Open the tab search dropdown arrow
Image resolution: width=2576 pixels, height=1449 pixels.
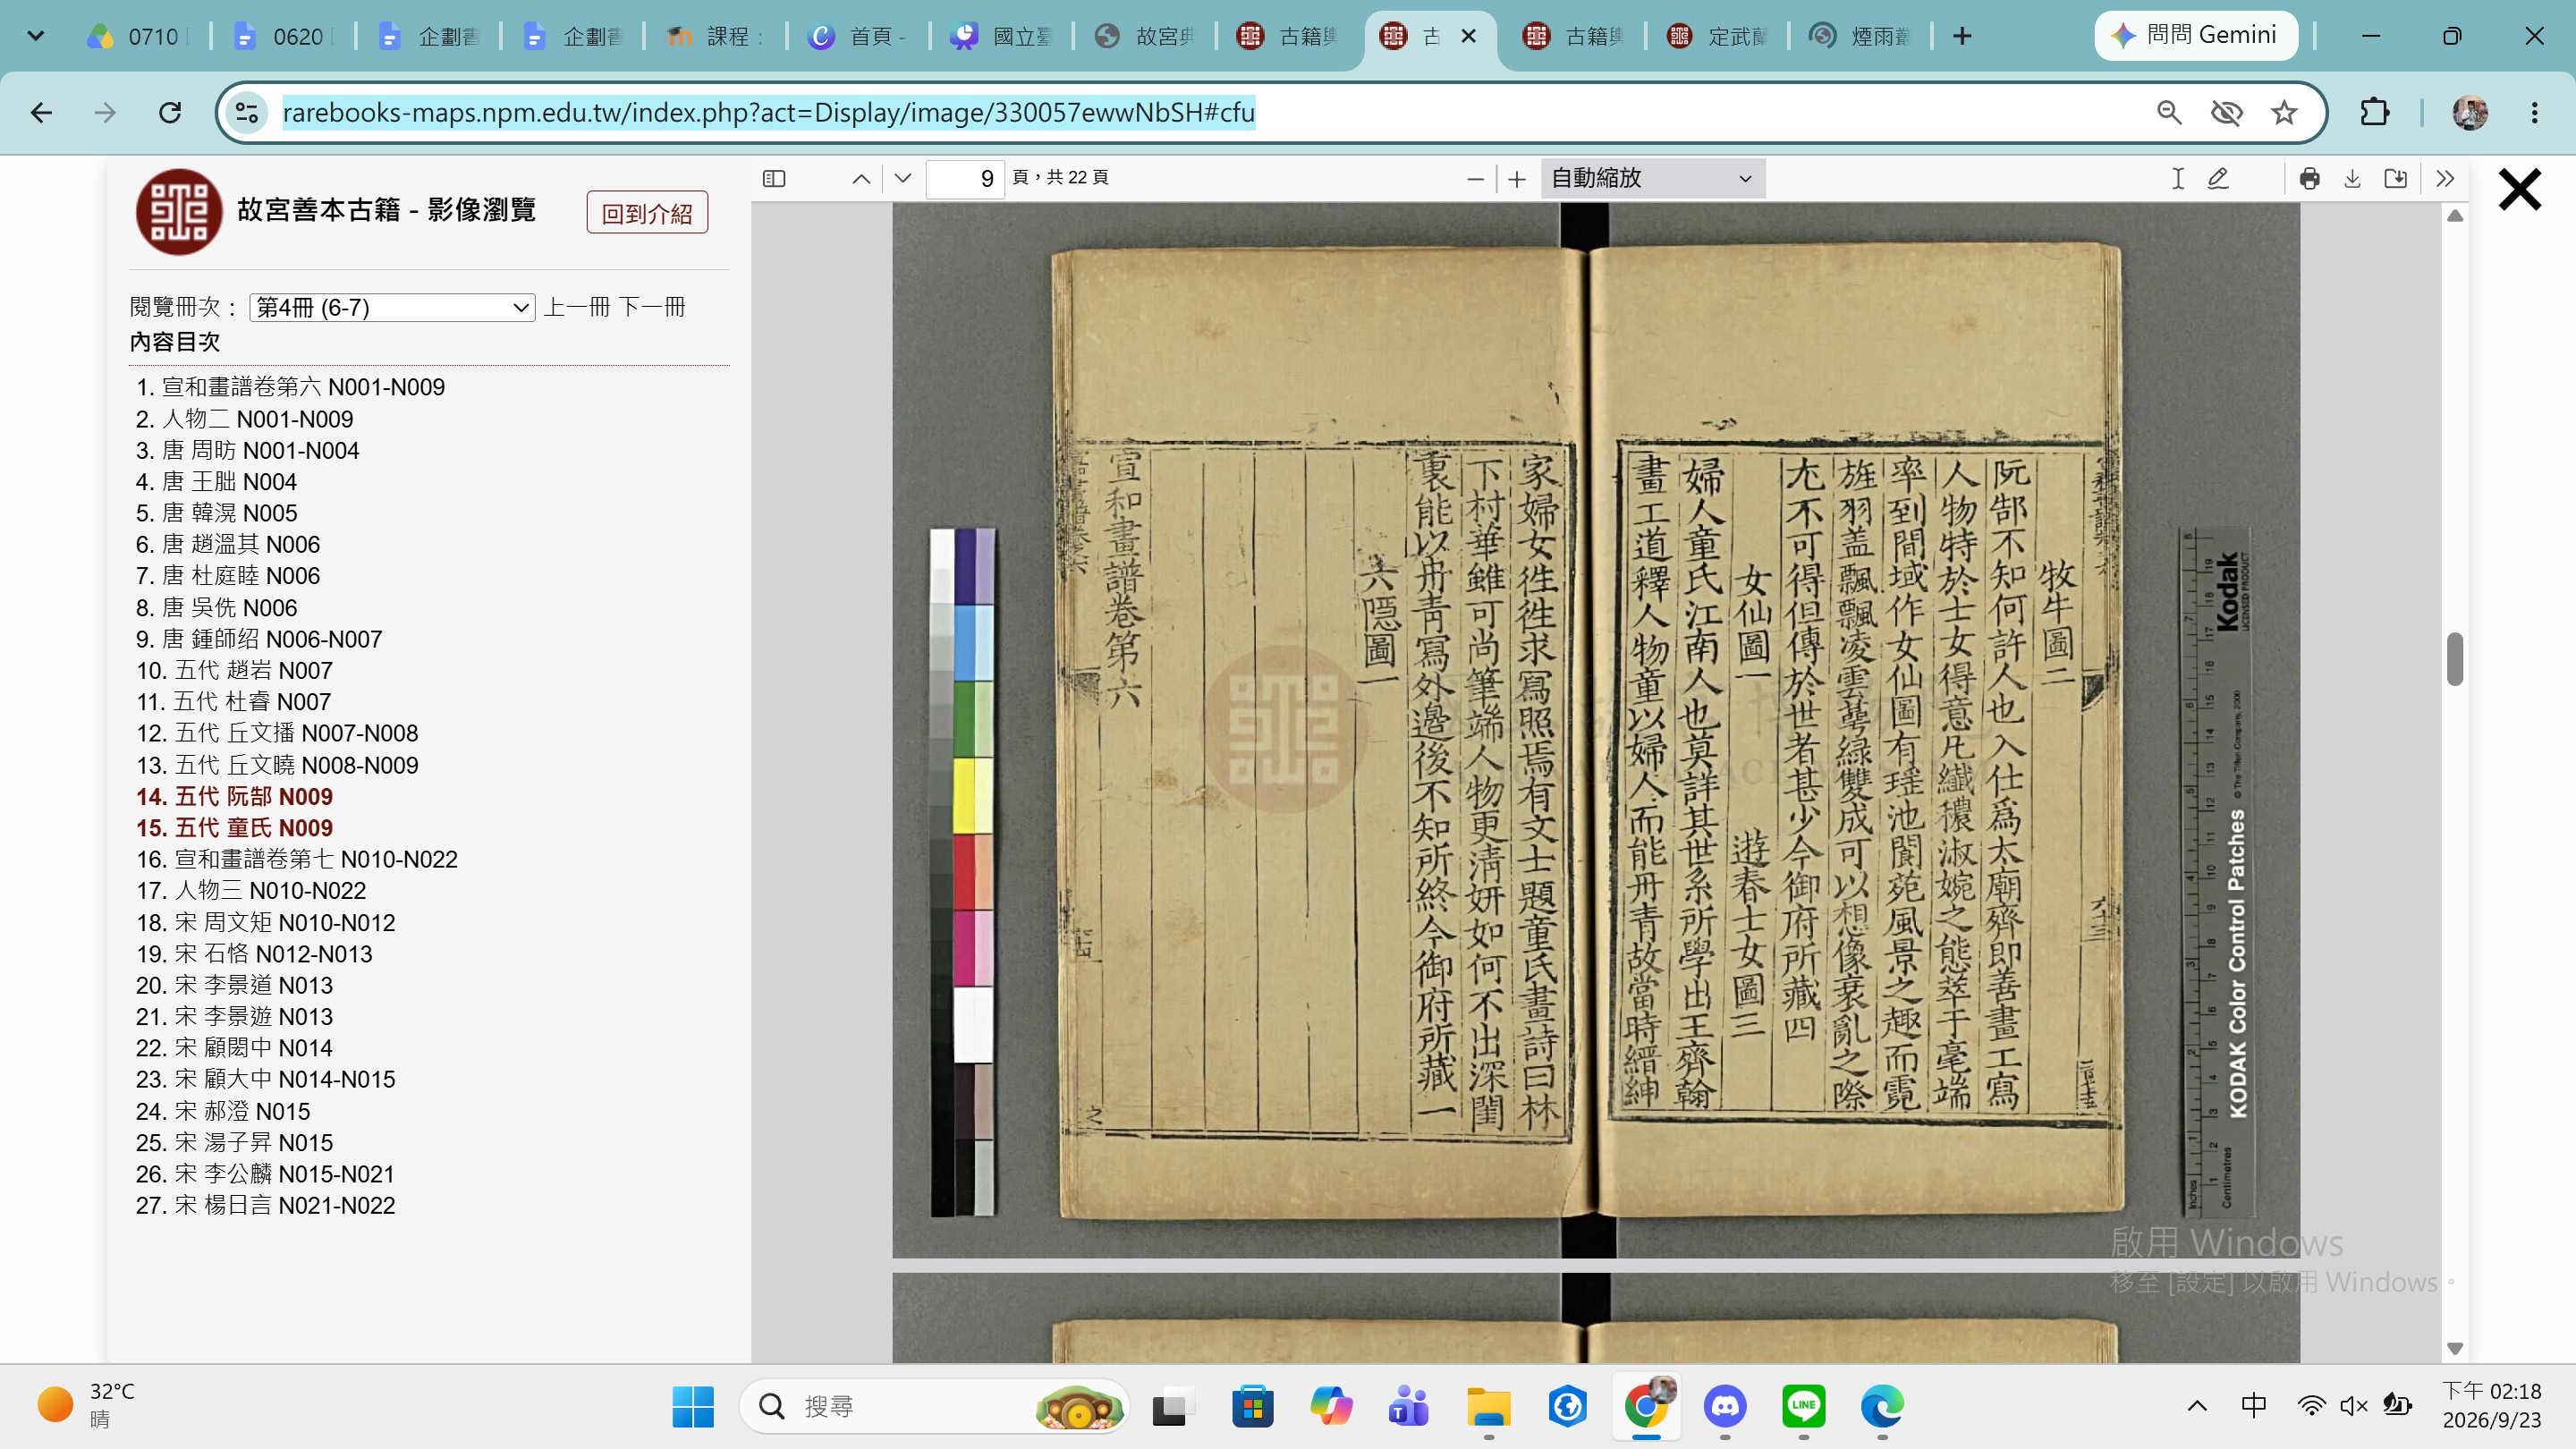click(36, 36)
